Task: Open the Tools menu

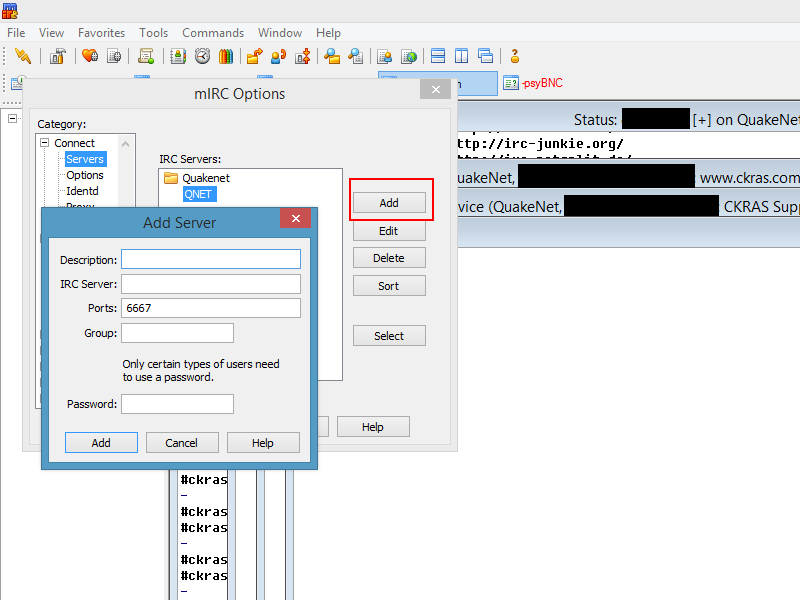Action: pos(154,33)
